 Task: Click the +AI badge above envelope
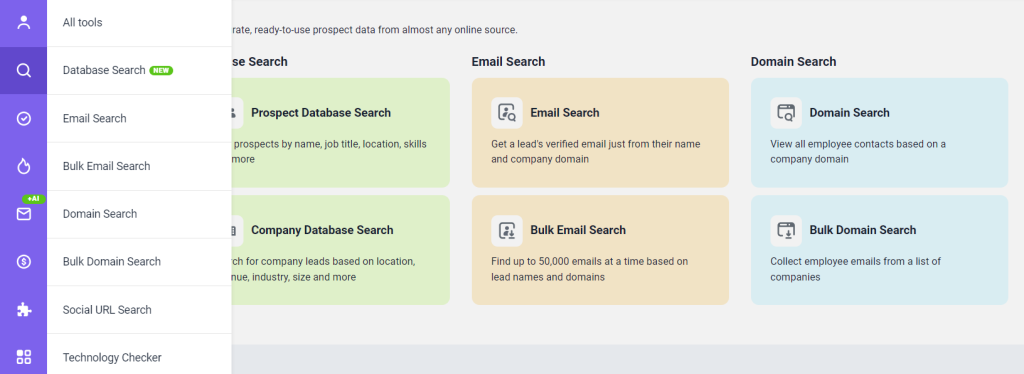pyautogui.click(x=34, y=198)
